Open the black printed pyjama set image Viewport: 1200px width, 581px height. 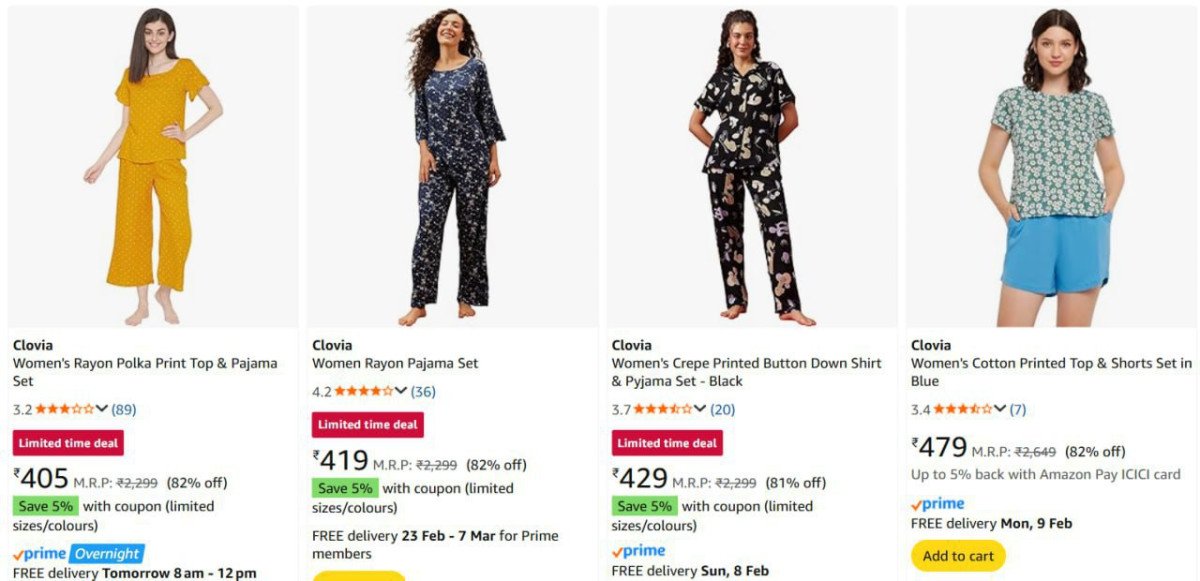click(751, 167)
